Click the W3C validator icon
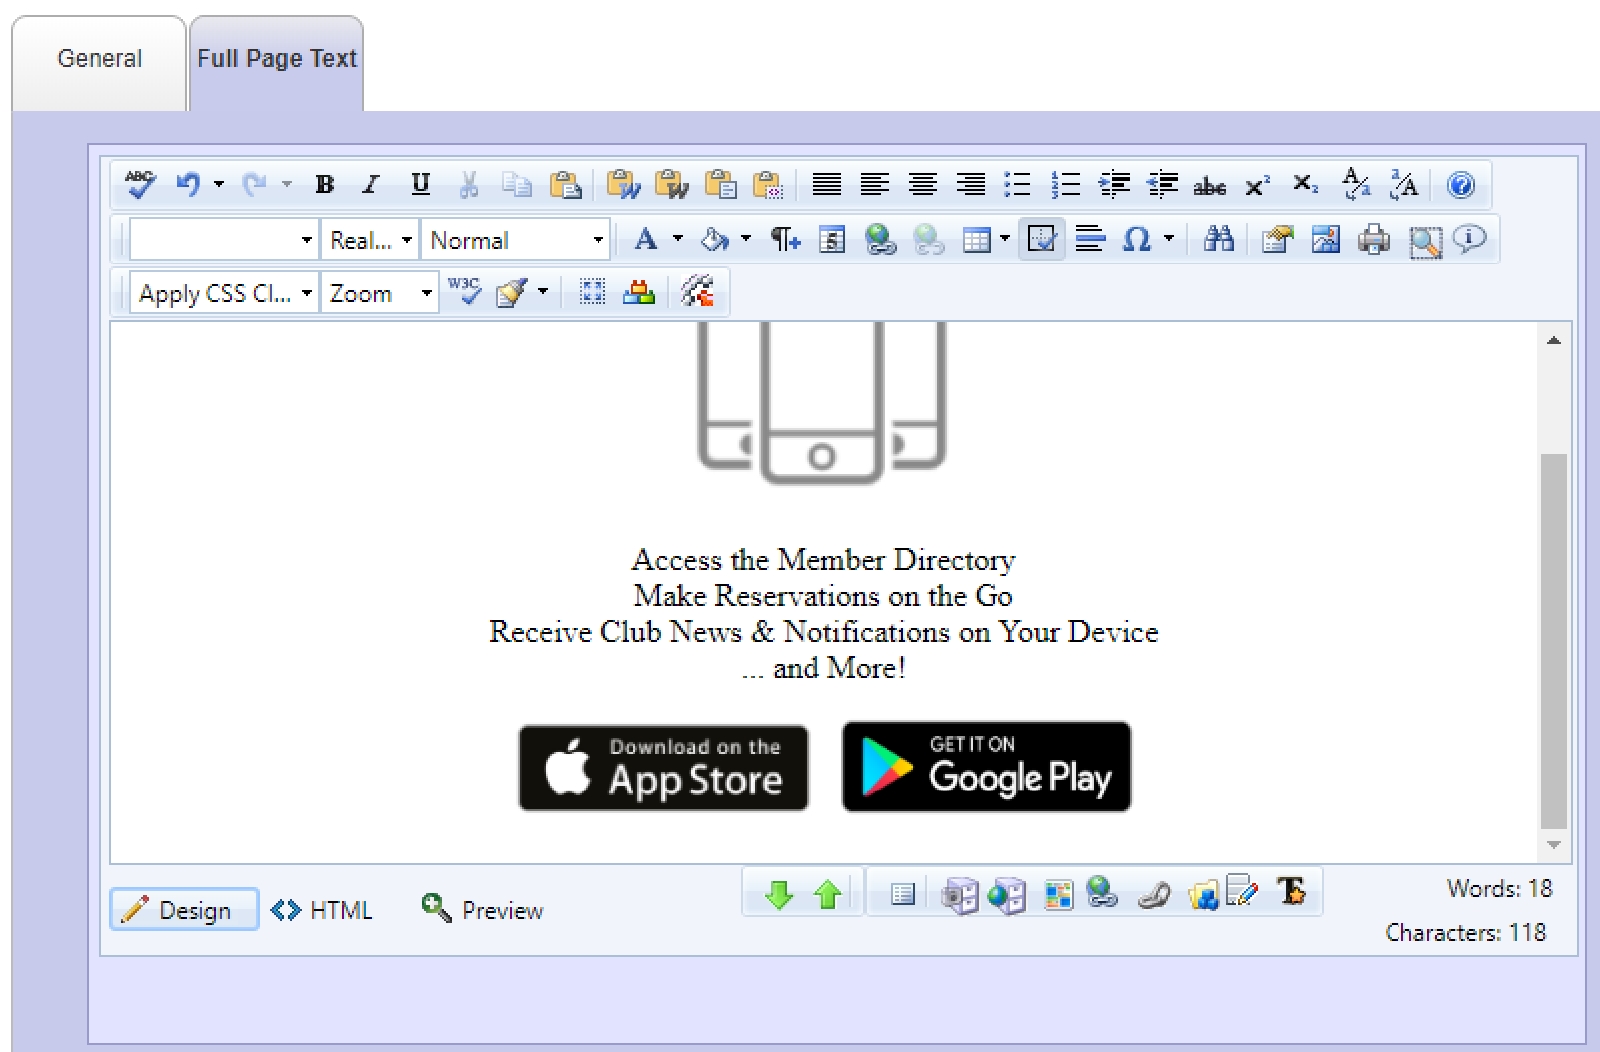Screen dimensions: 1600x1052 click(x=465, y=292)
